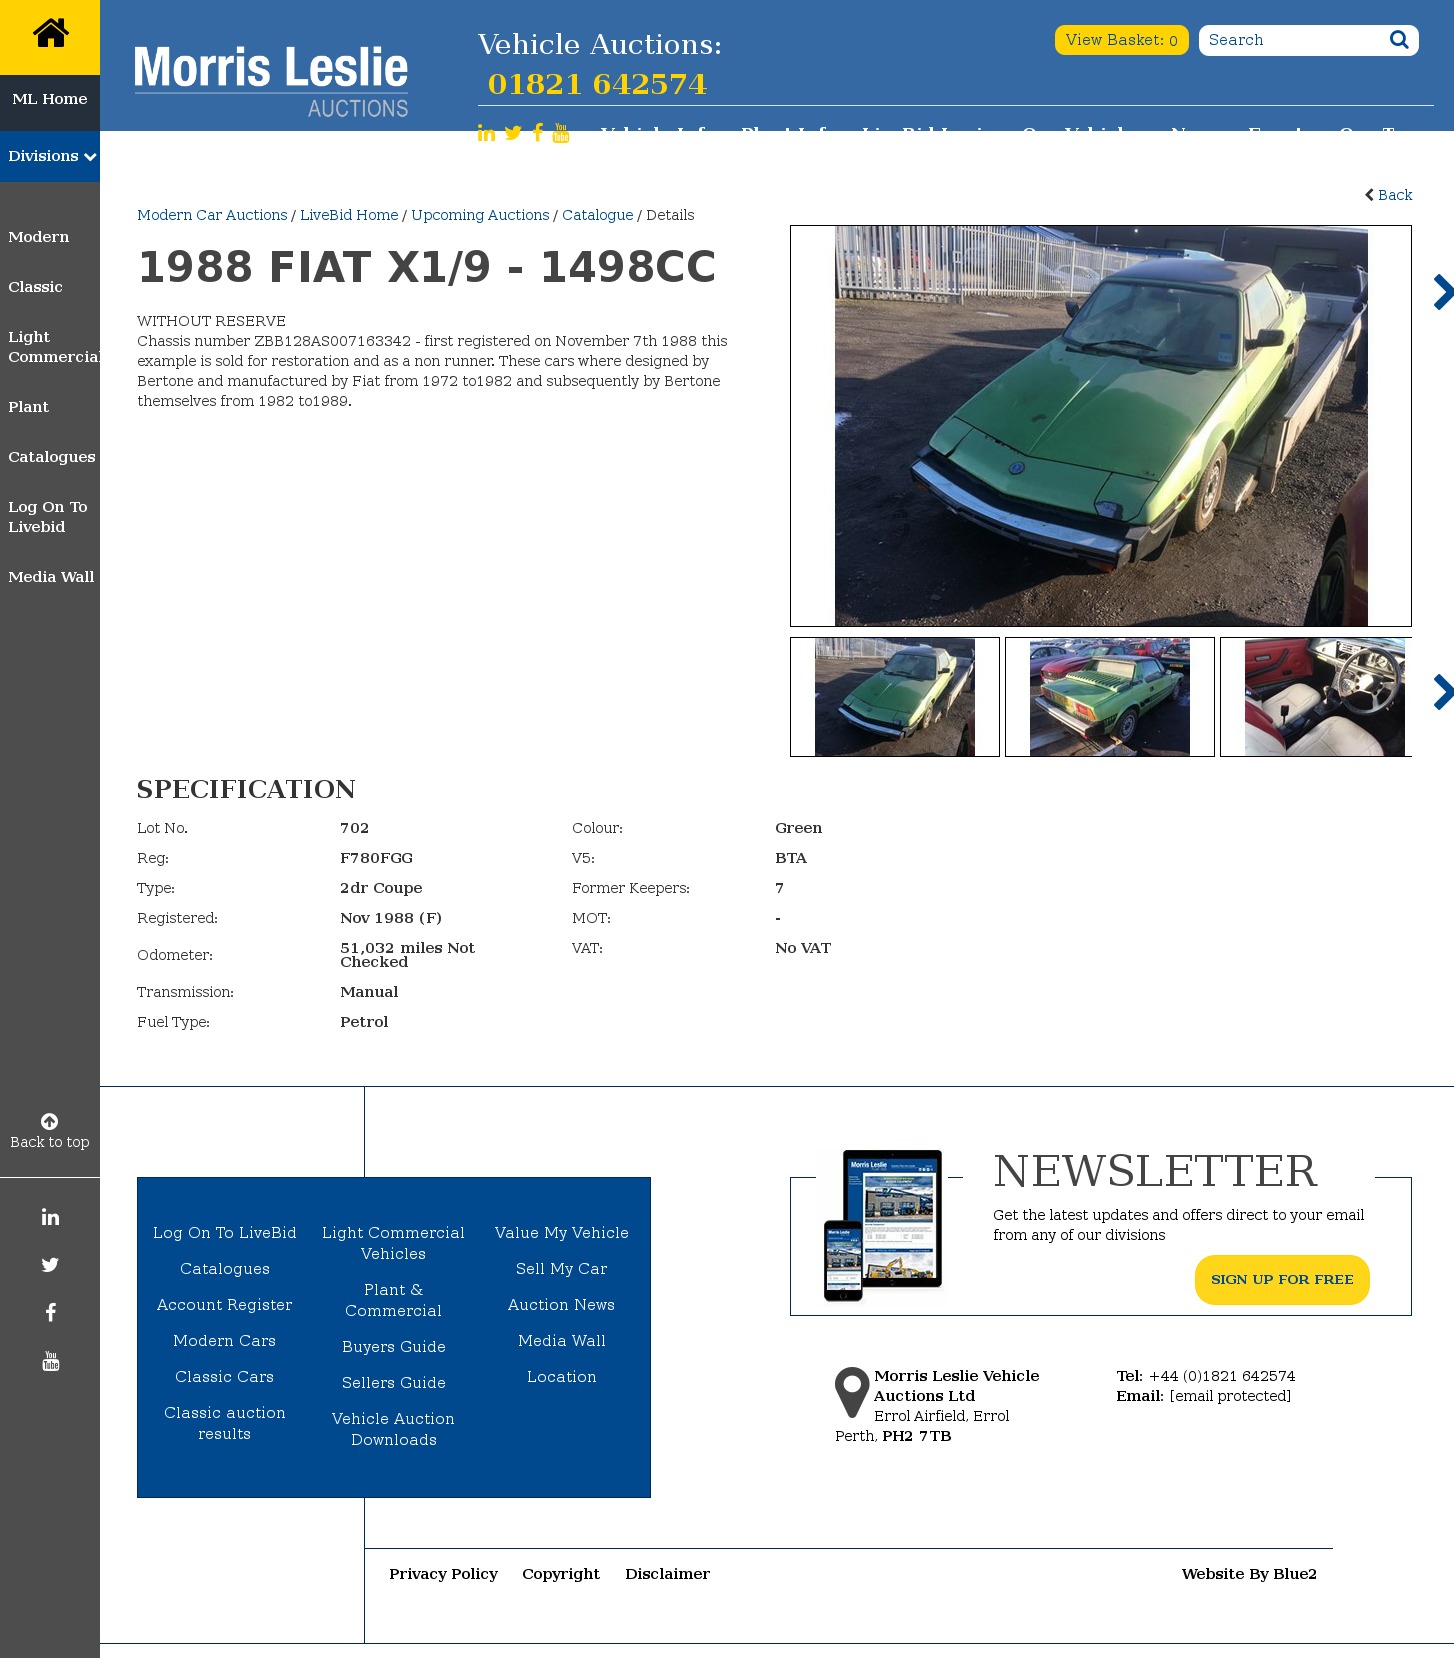1454x1658 pixels.
Task: Open Copyright link
Action: click(x=561, y=1574)
